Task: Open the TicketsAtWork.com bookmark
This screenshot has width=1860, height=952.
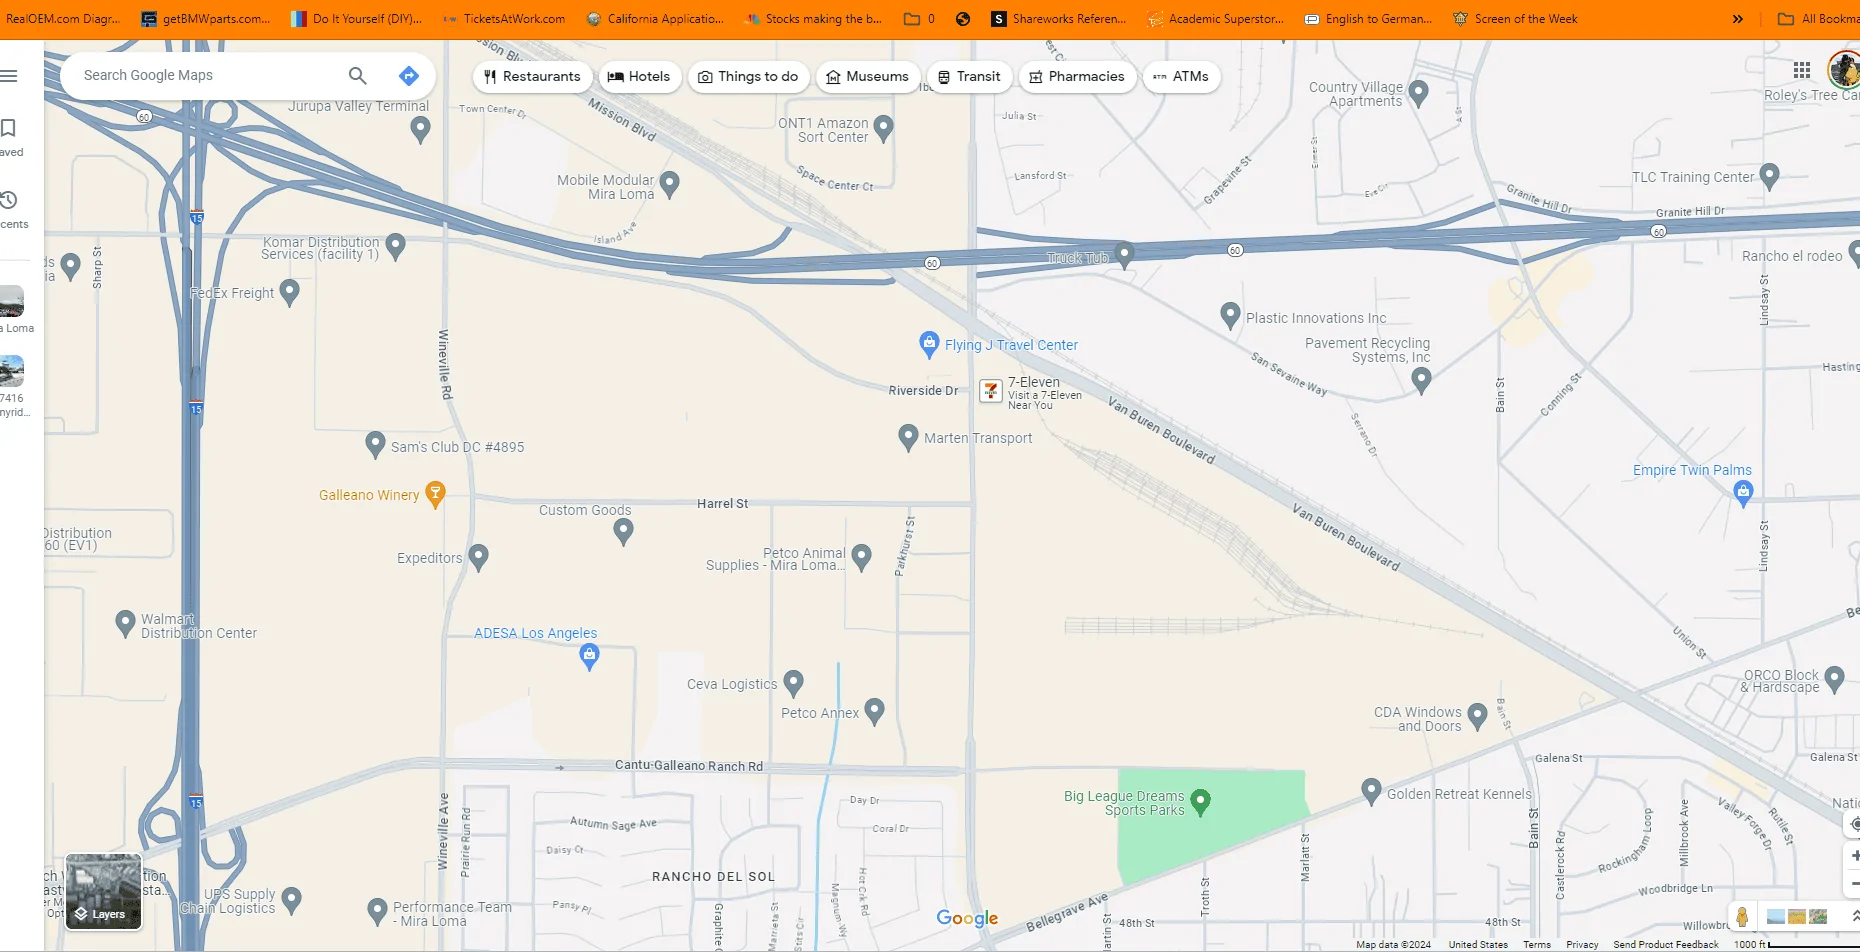Action: pos(504,19)
